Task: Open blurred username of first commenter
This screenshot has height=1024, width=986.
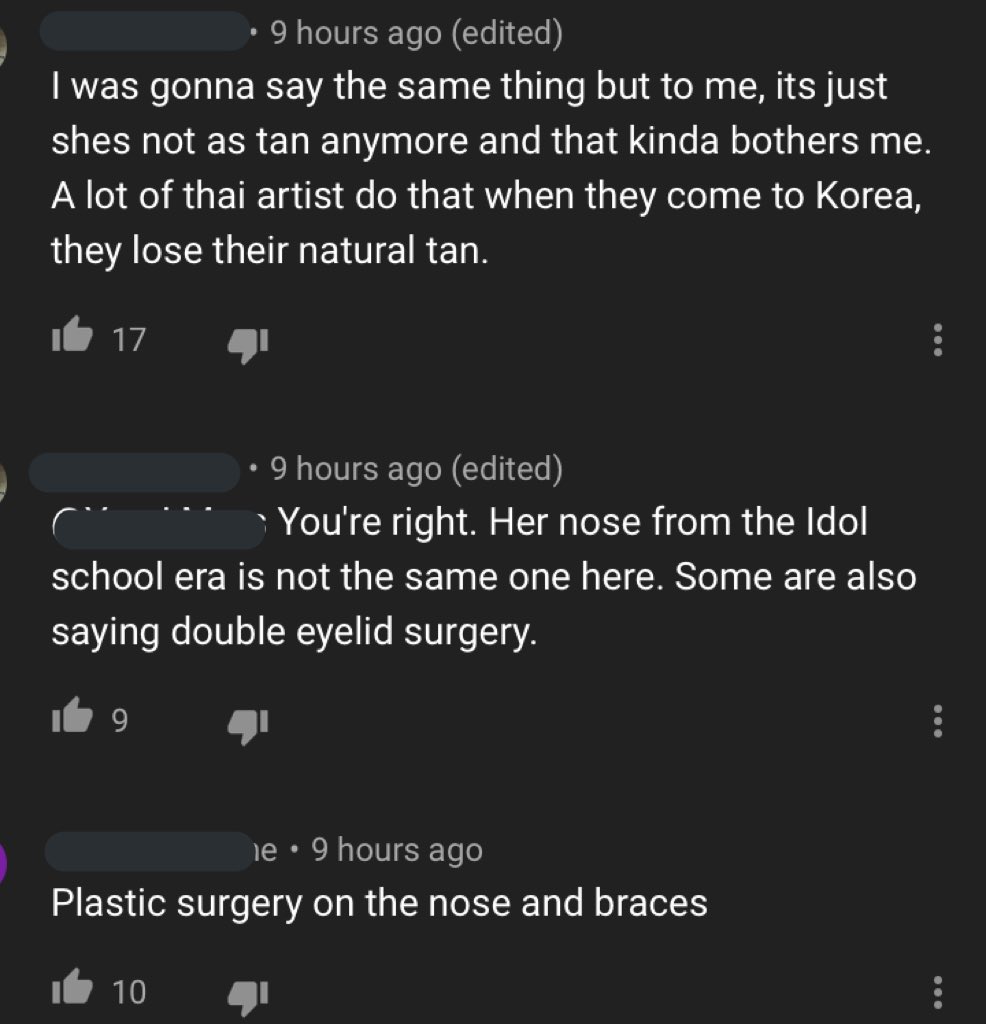Action: [145, 31]
